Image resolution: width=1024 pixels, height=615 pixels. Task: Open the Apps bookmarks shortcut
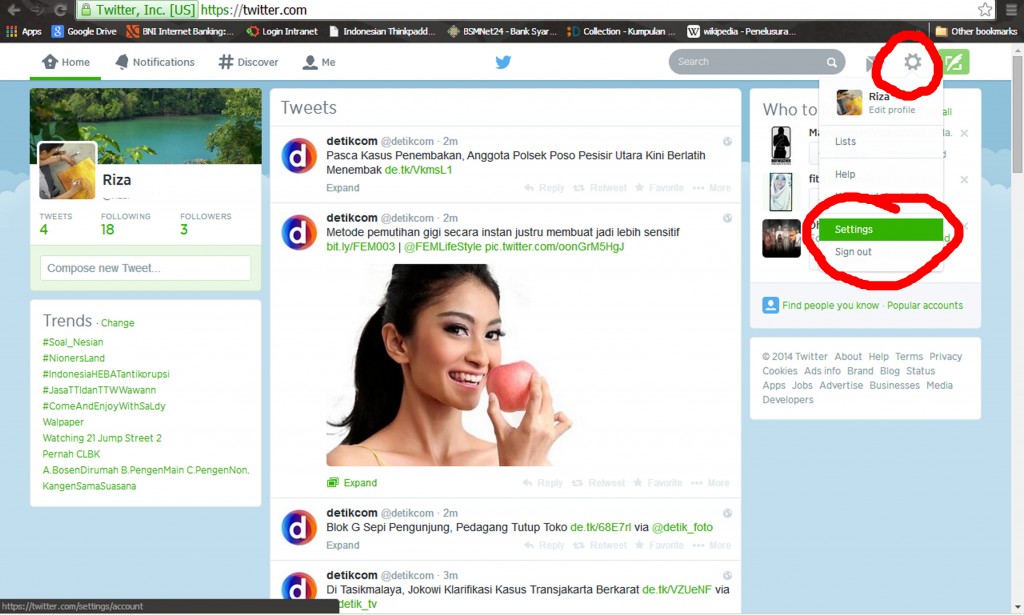[x=24, y=31]
